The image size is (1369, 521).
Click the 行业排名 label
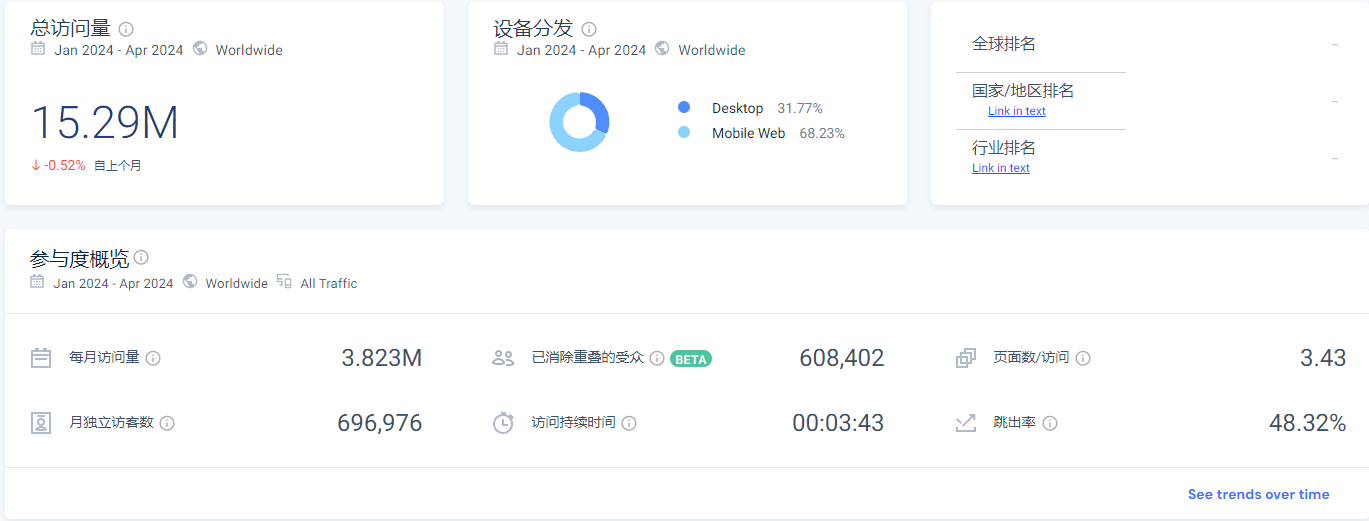(1004, 148)
